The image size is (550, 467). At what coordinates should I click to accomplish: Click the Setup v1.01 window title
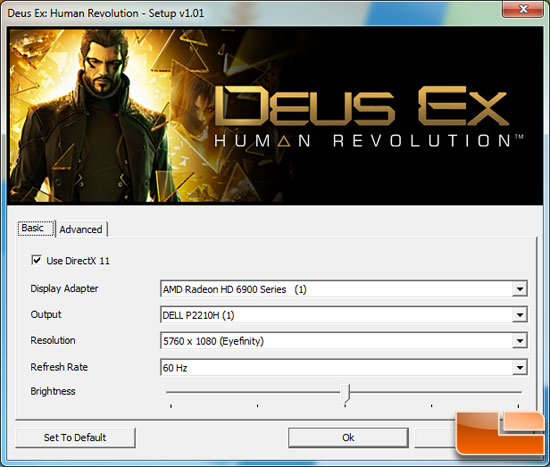106,13
